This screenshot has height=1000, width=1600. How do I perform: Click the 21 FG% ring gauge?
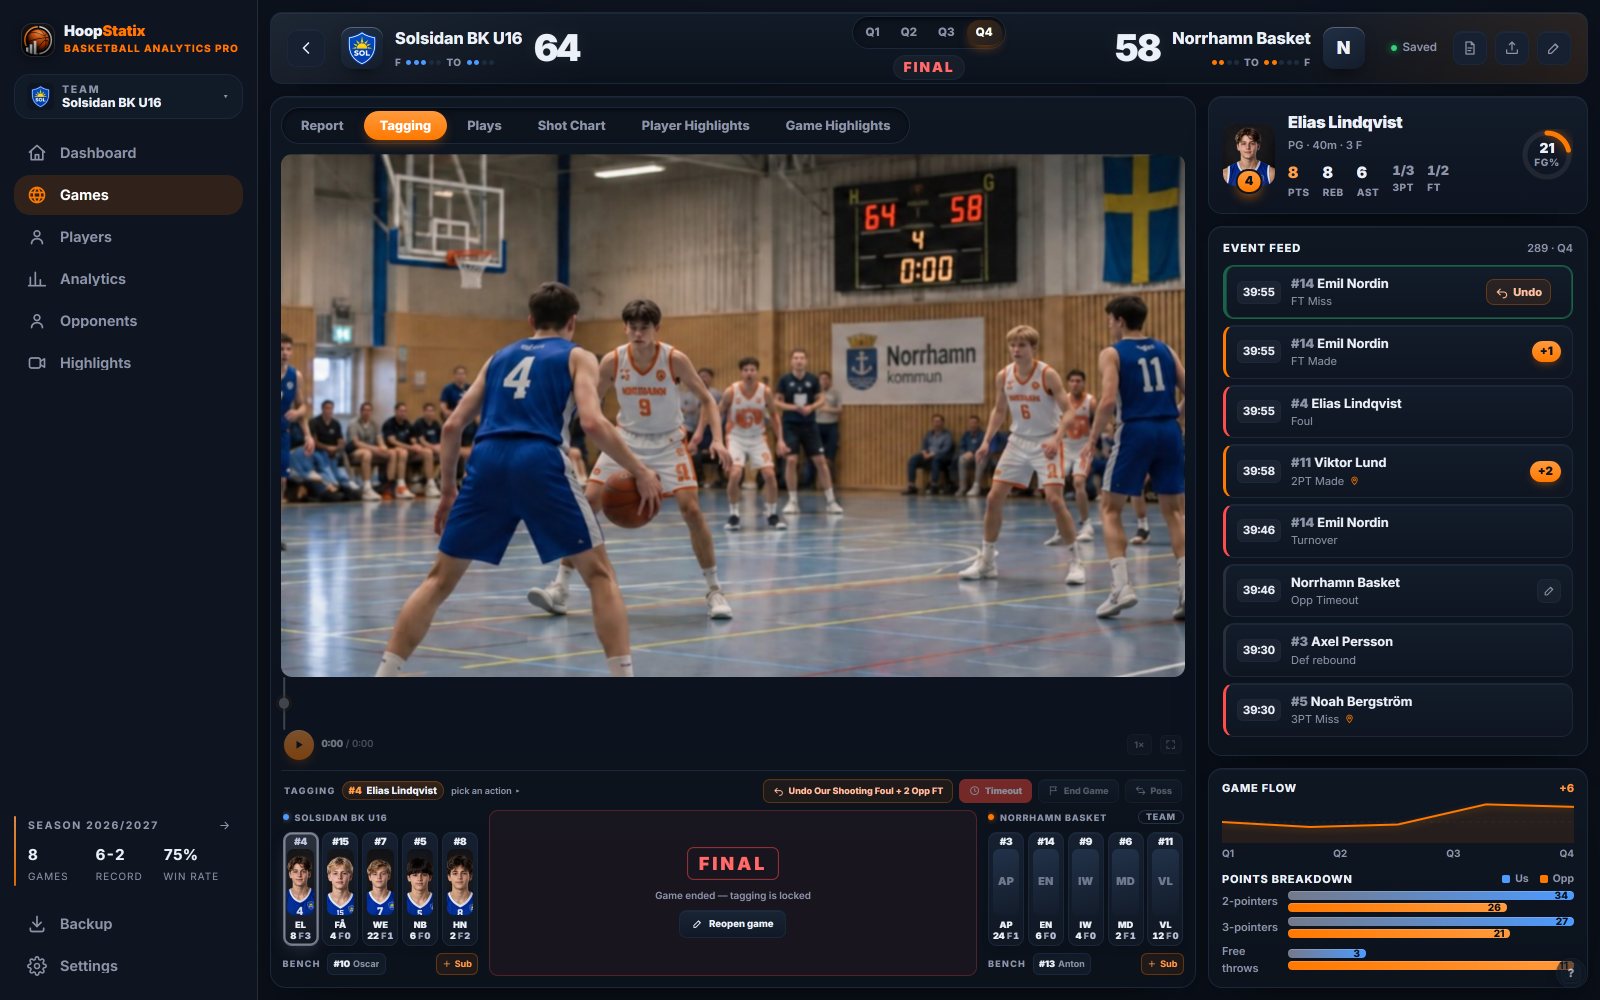pyautogui.click(x=1547, y=154)
